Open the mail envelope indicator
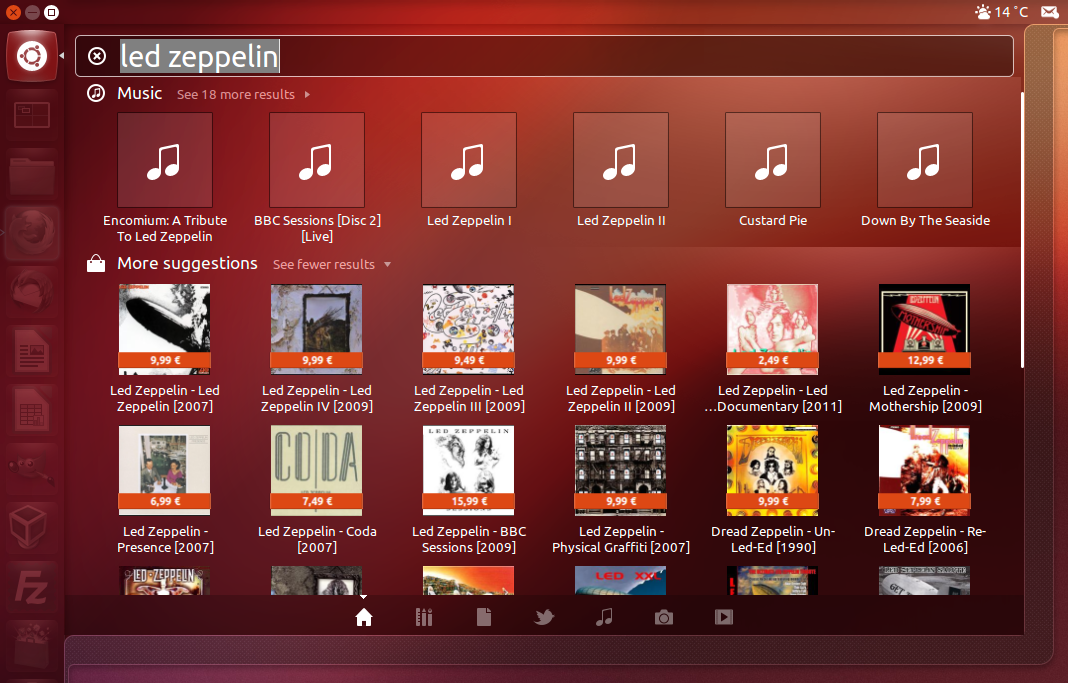Viewport: 1068px width, 683px height. (1049, 12)
